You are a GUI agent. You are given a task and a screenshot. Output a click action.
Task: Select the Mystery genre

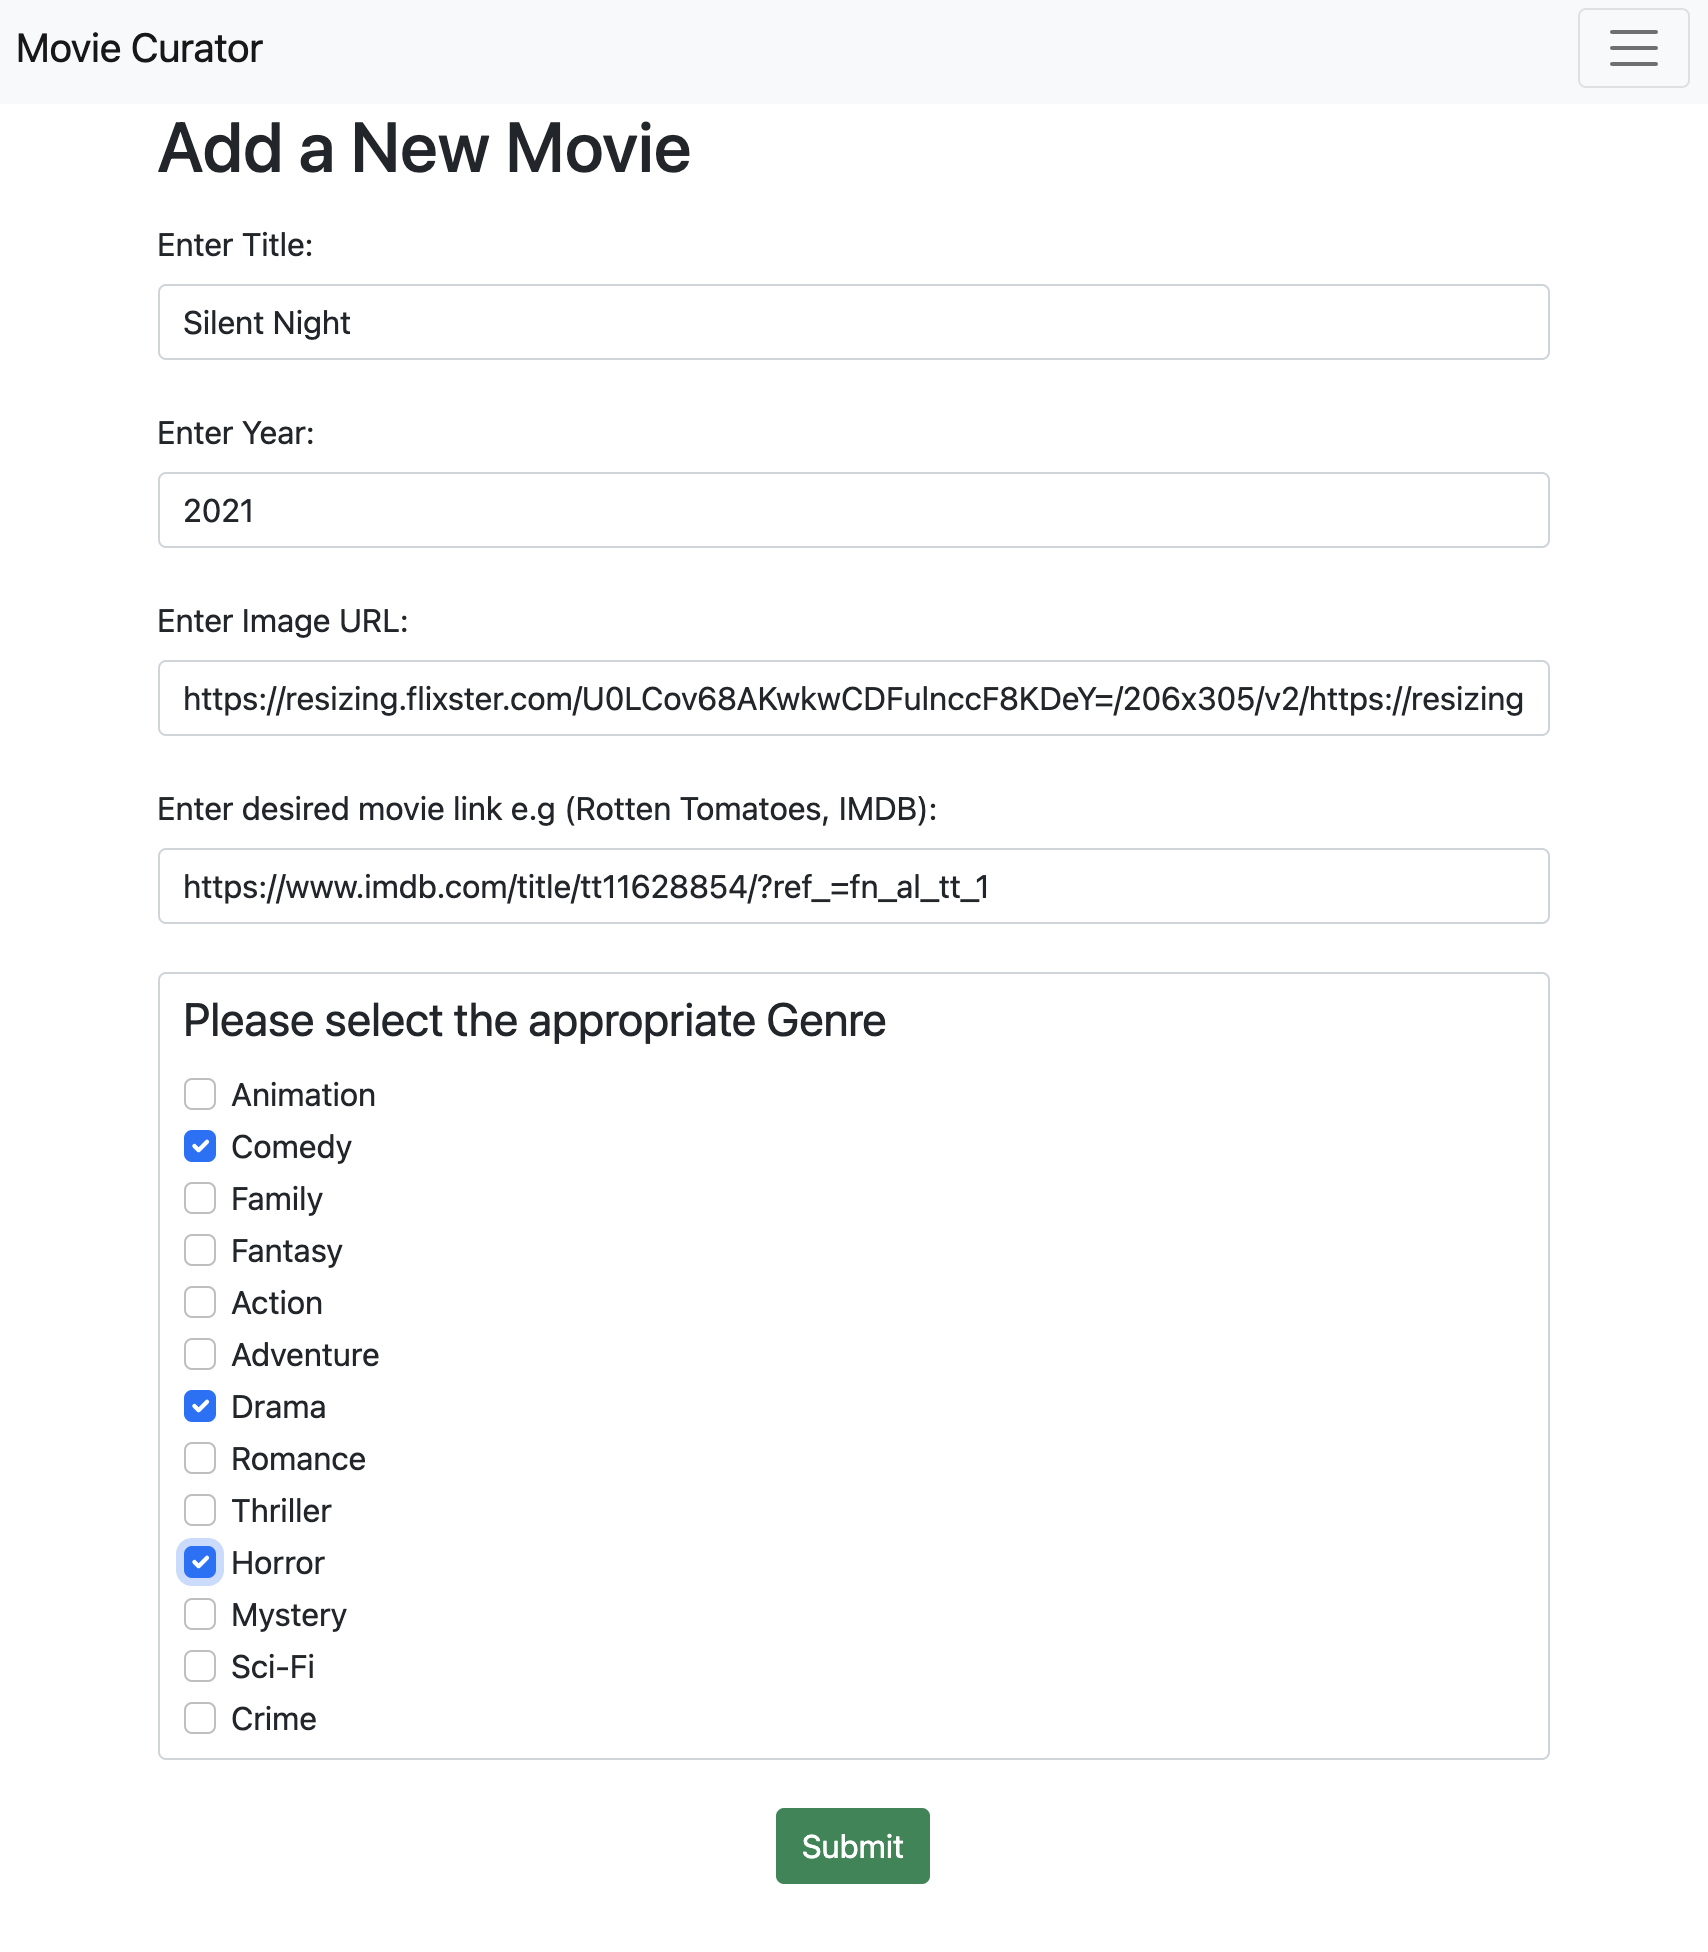pyautogui.click(x=200, y=1614)
